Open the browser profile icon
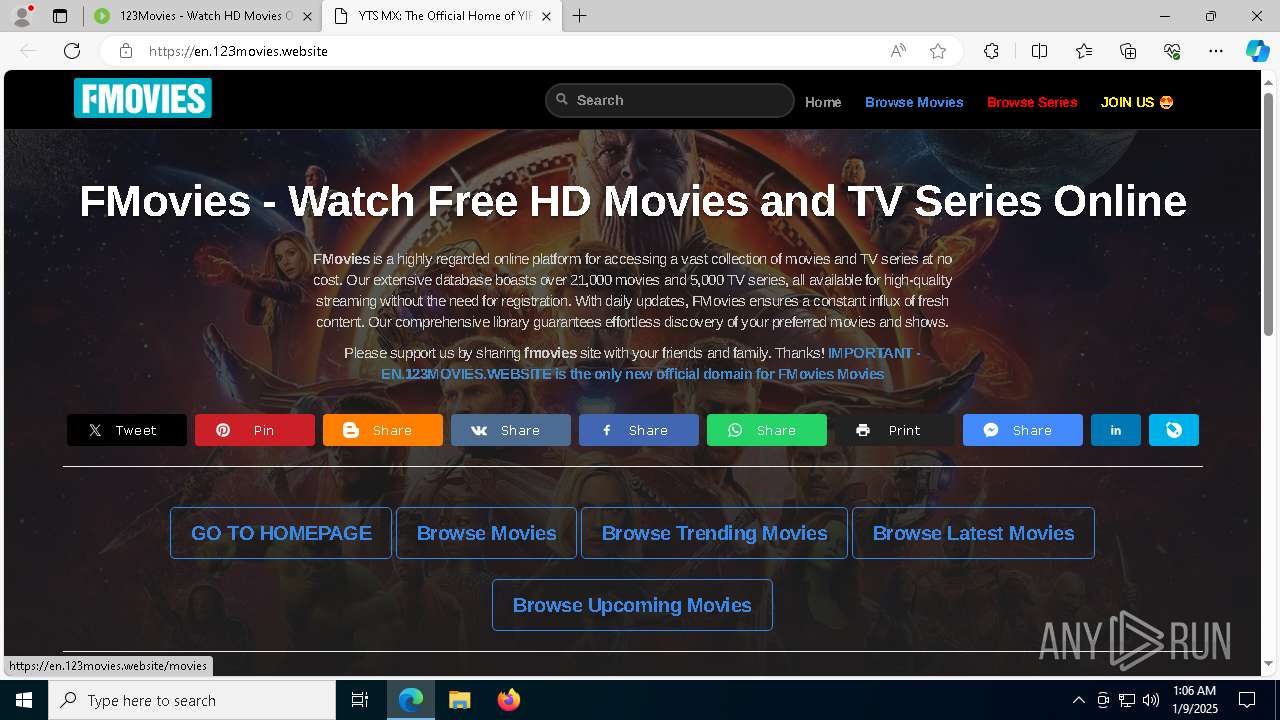This screenshot has height=720, width=1280. tap(22, 16)
